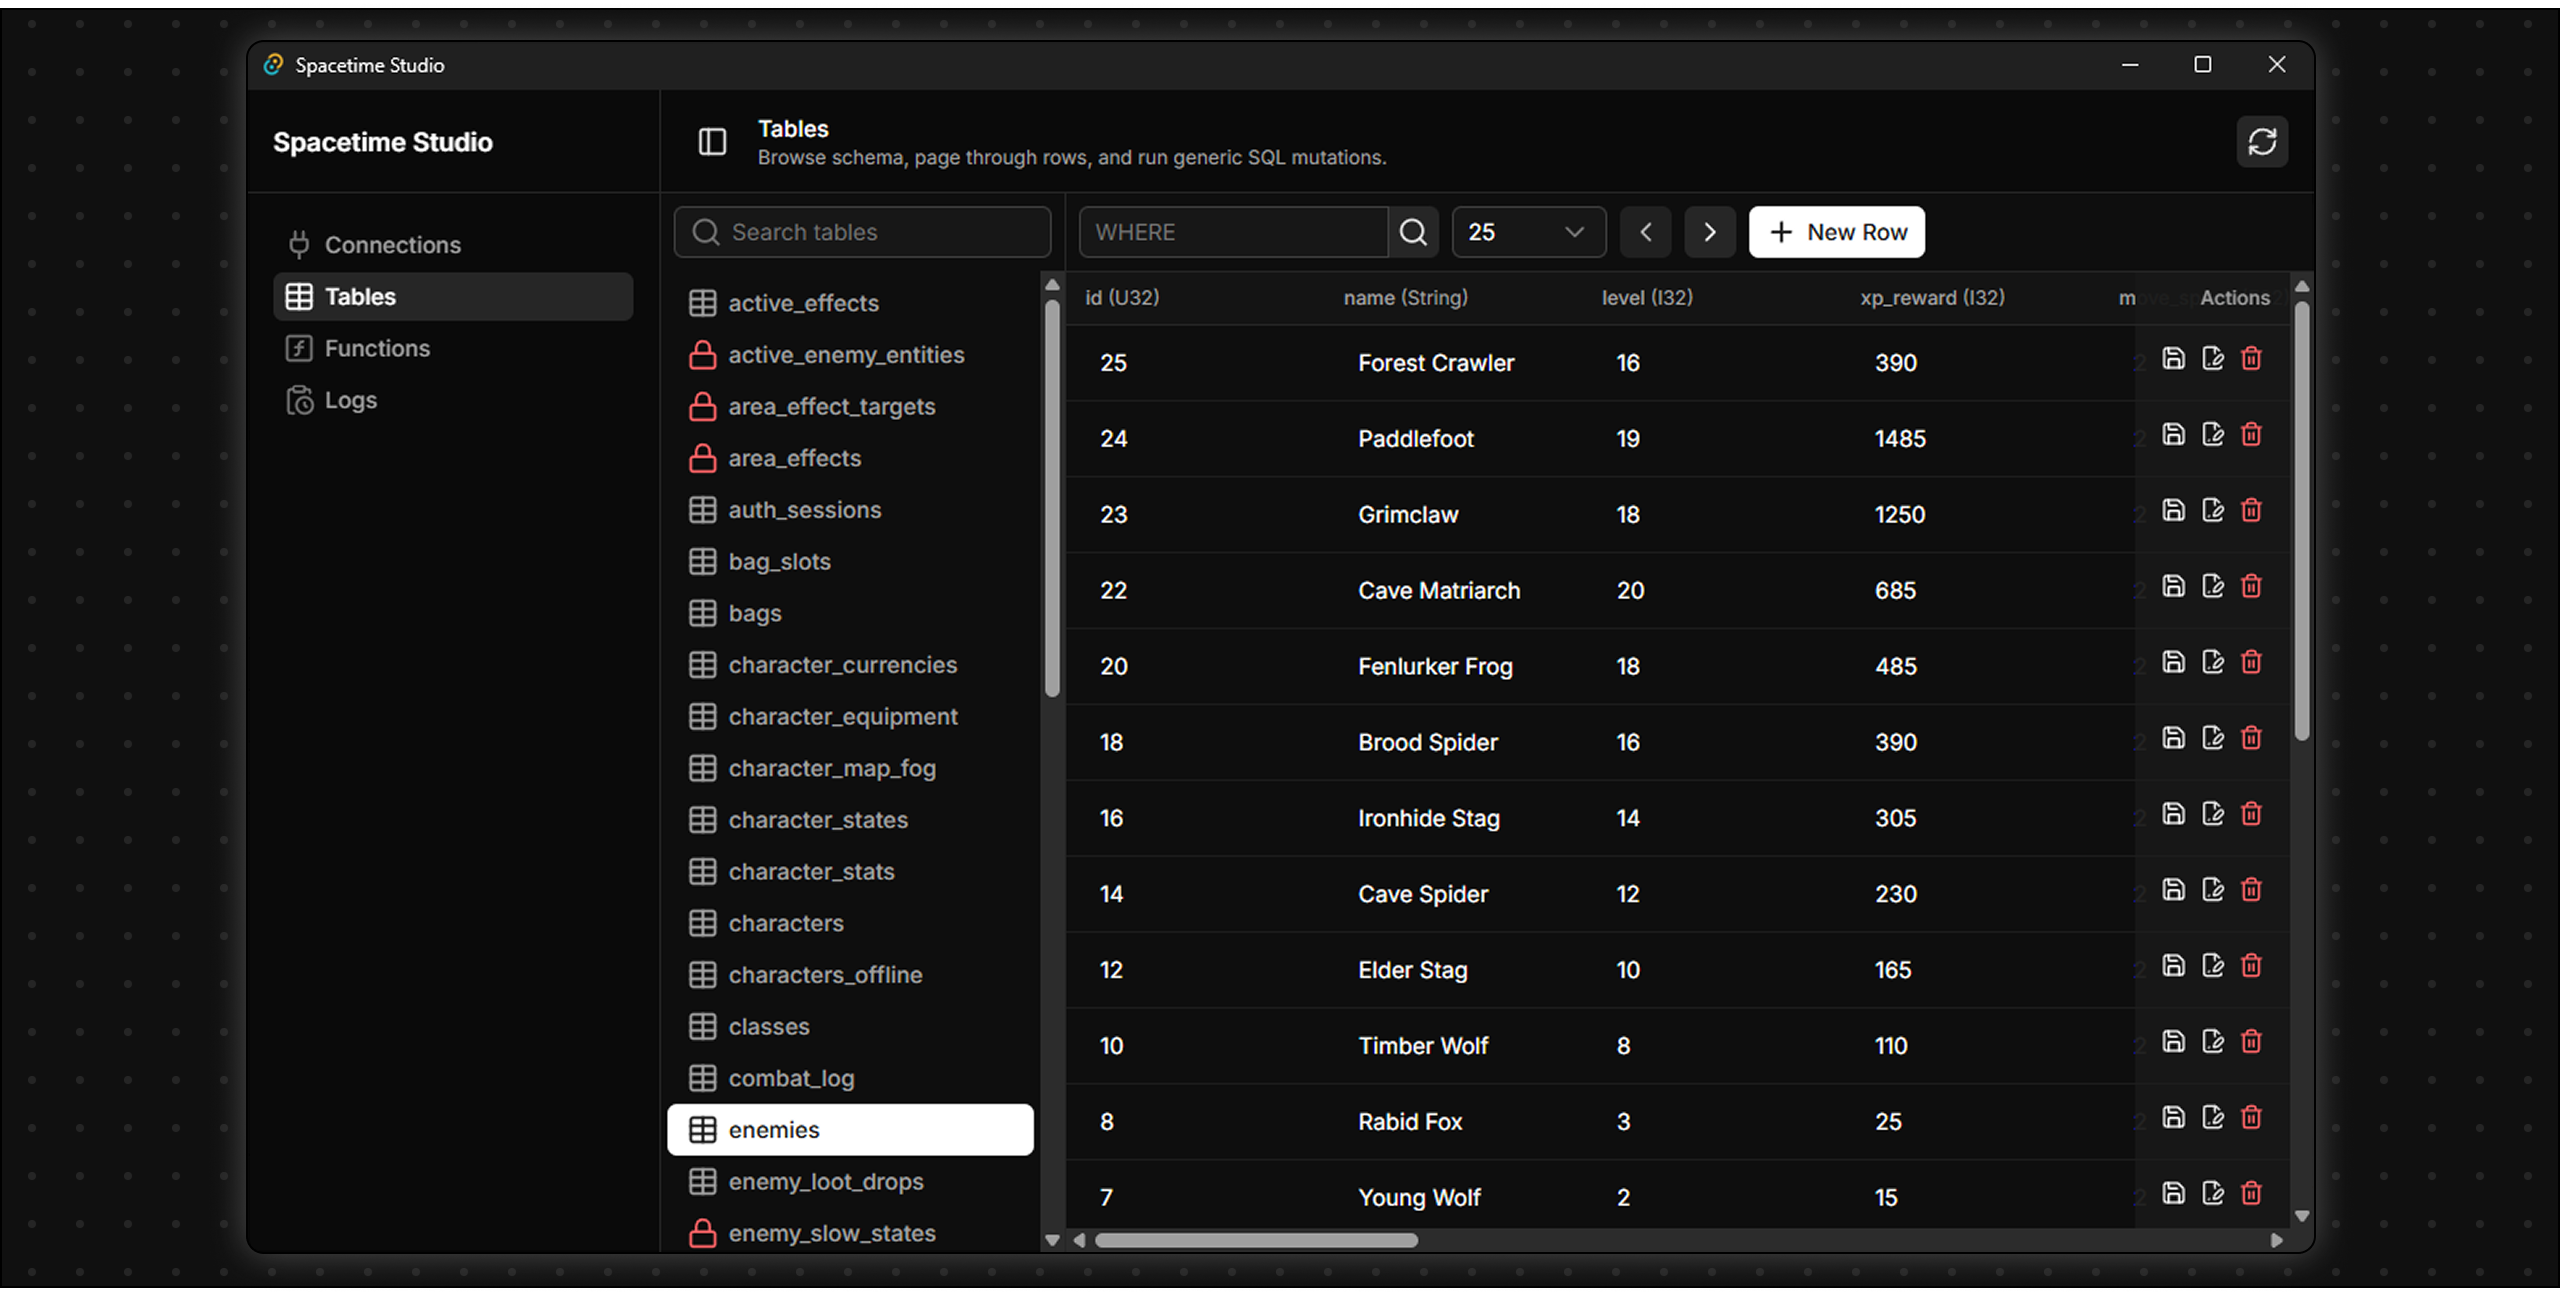Save the Rabid Fox row
This screenshot has width=2560, height=1294.
point(2173,1117)
